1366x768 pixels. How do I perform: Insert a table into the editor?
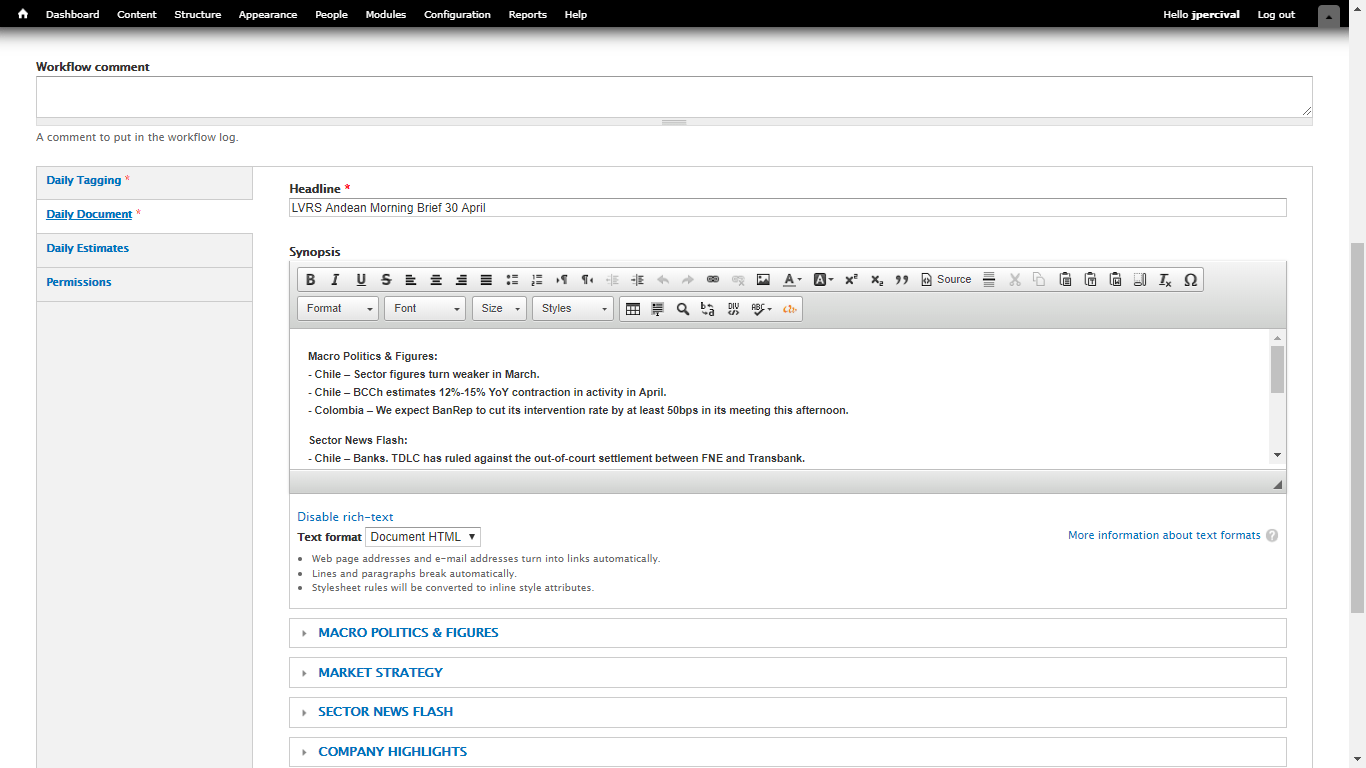click(x=633, y=309)
